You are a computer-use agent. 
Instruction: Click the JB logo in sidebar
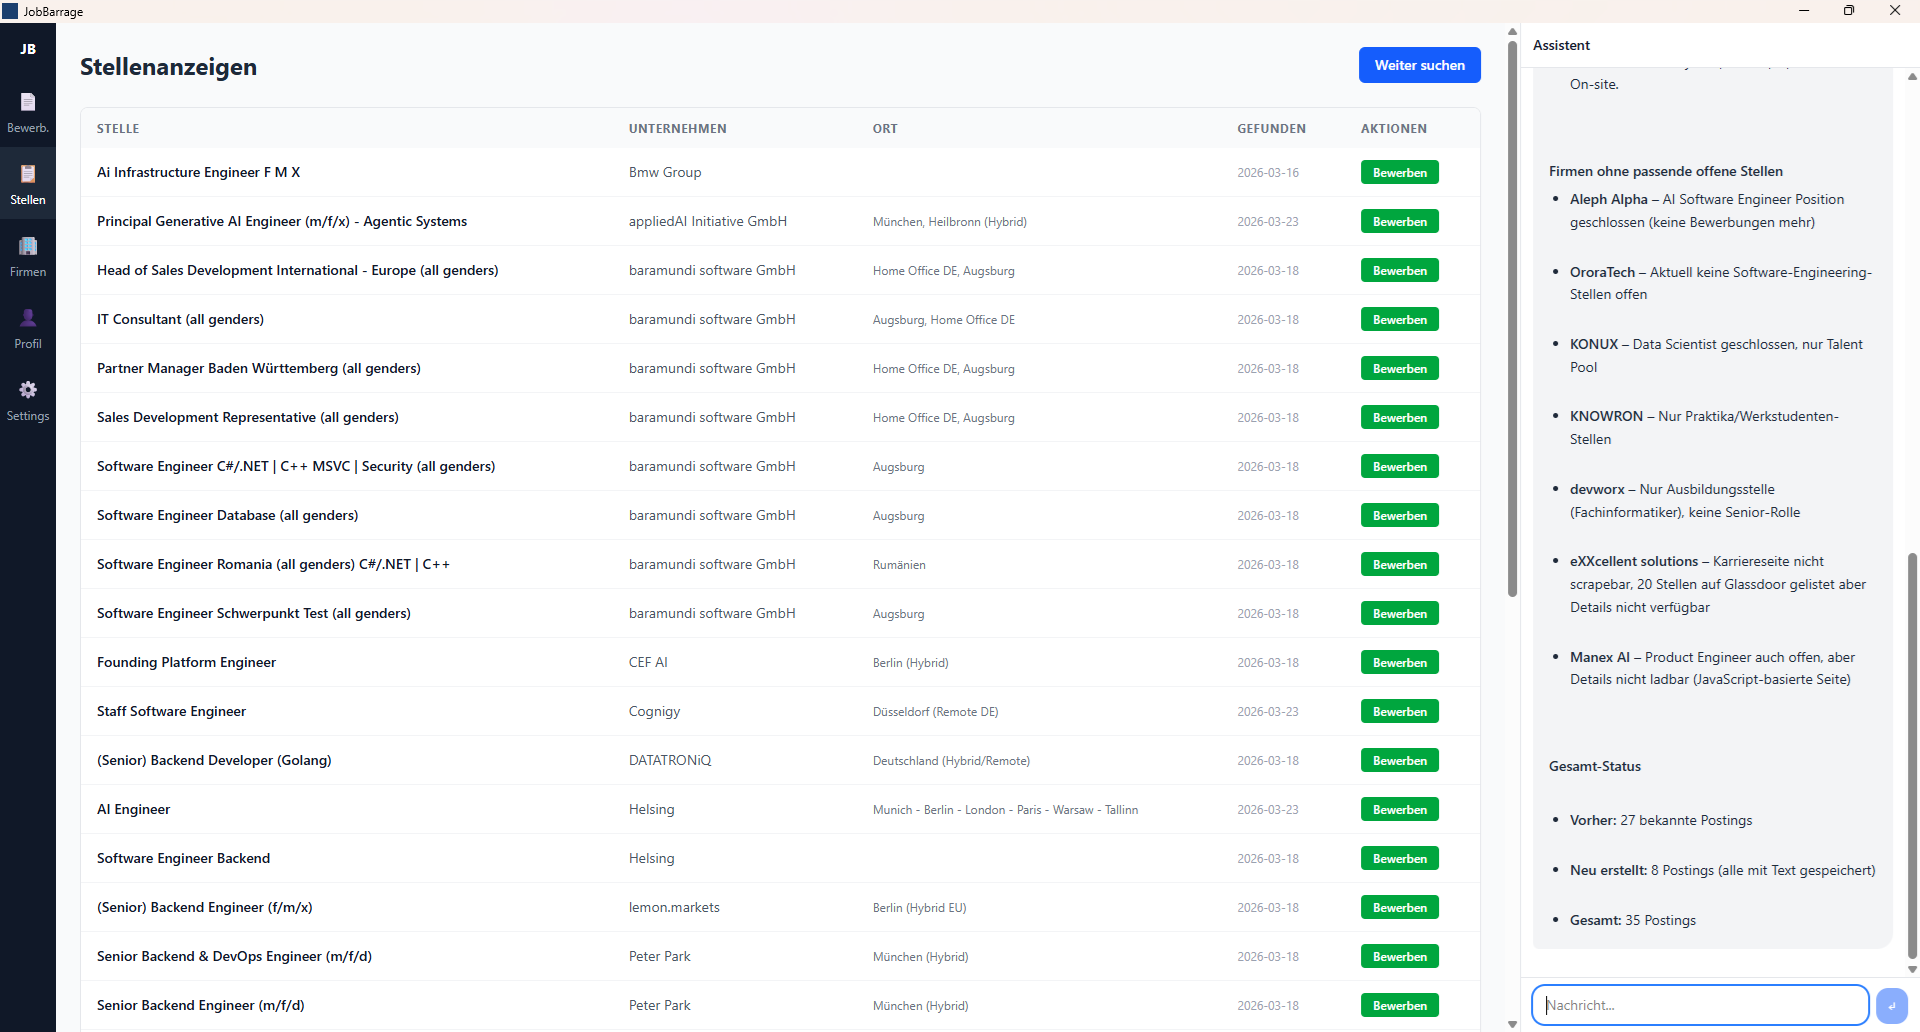28,49
